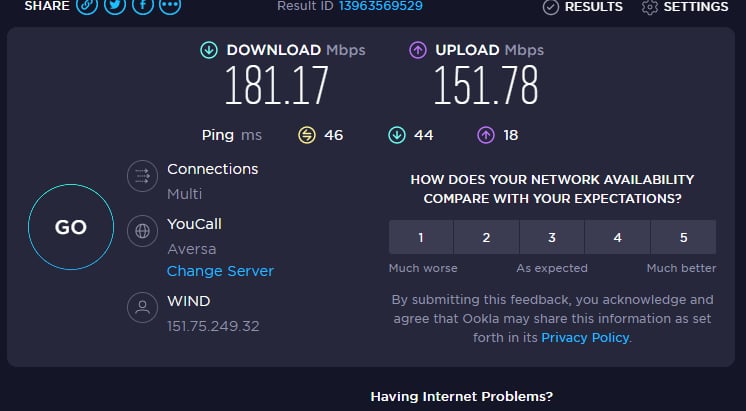Click the Change Server link
The image size is (746, 411).
(220, 271)
